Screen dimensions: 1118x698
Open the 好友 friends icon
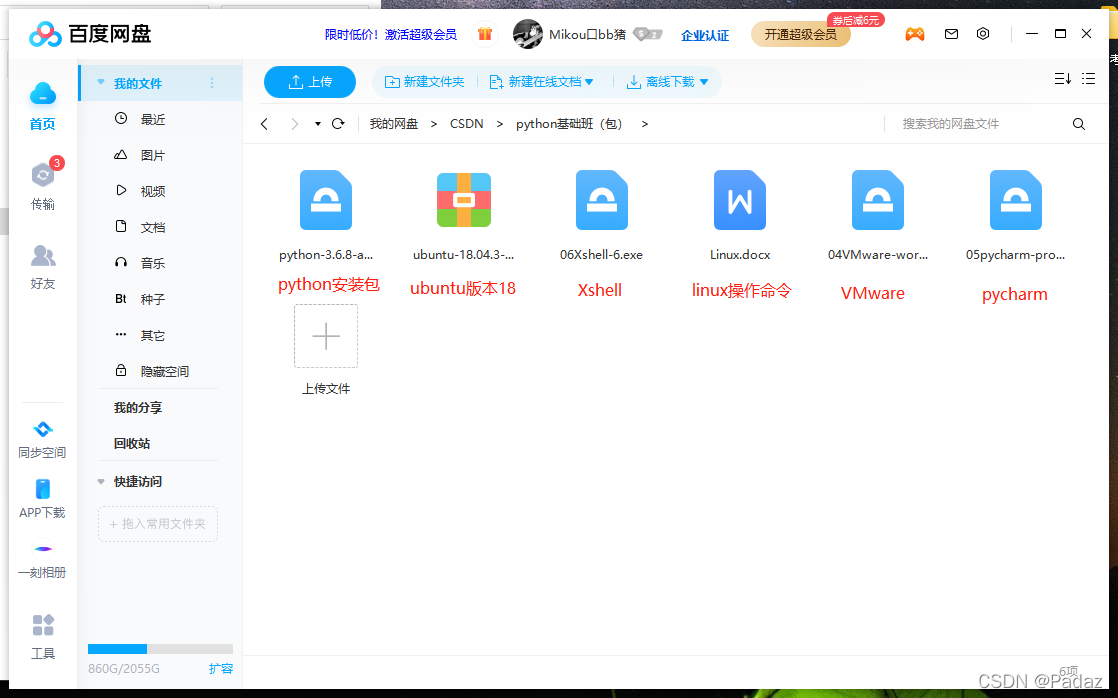point(43,255)
